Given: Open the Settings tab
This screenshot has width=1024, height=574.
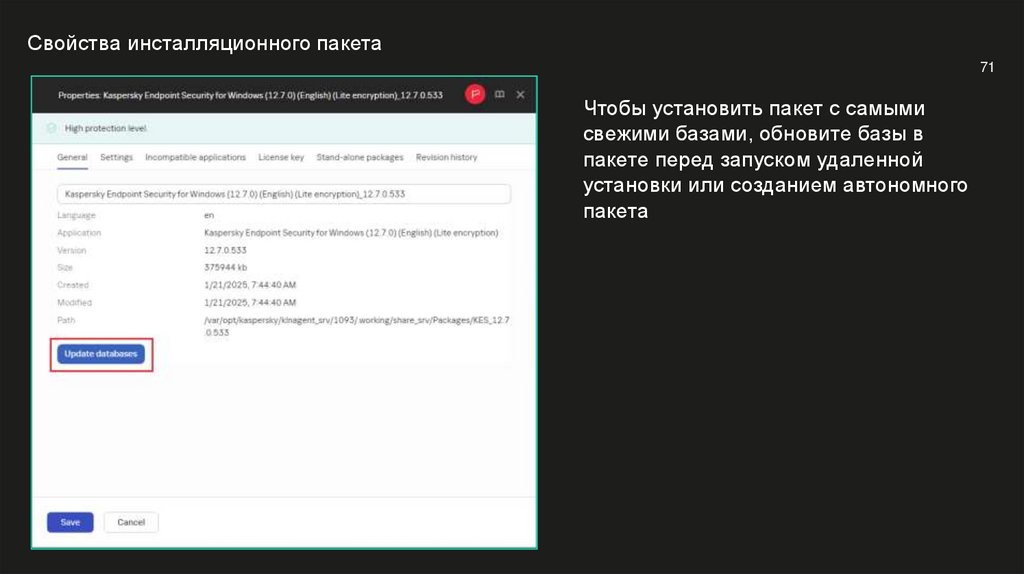Looking at the screenshot, I should [x=116, y=157].
